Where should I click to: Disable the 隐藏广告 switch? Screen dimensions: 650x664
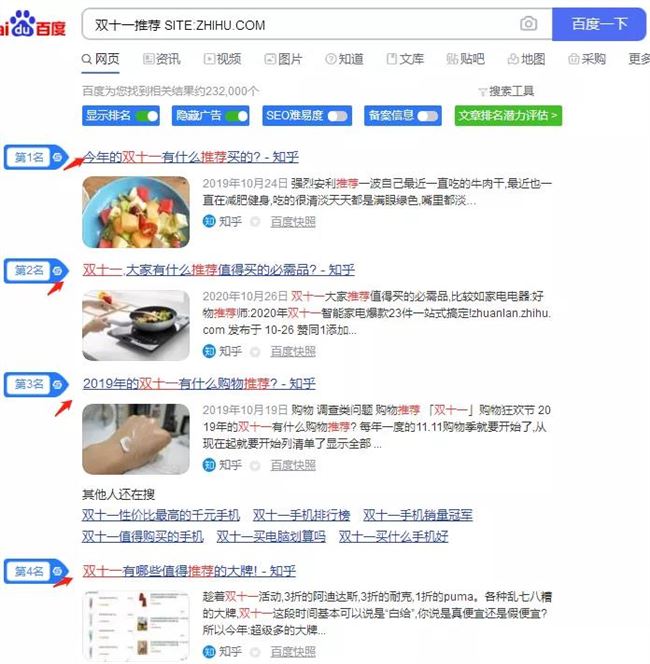click(237, 116)
